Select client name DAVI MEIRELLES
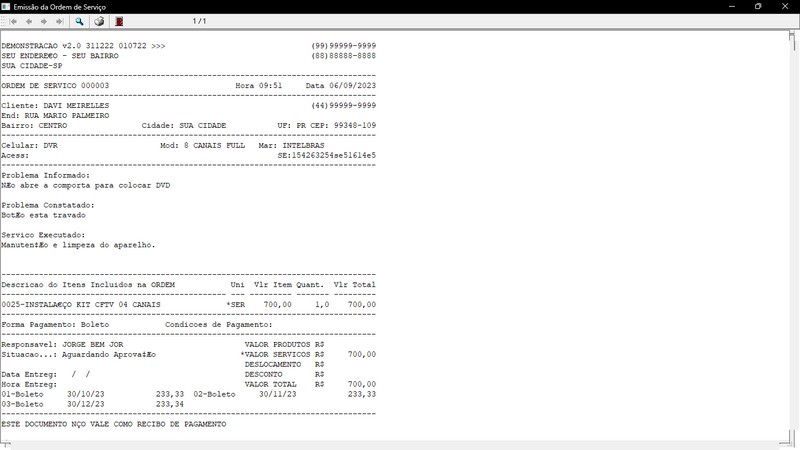The width and height of the screenshot is (800, 450). [x=76, y=106]
